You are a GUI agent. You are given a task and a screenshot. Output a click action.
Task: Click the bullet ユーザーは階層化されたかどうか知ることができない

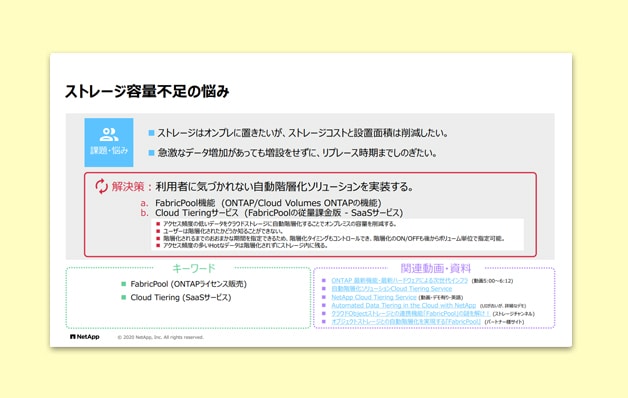coord(223,231)
